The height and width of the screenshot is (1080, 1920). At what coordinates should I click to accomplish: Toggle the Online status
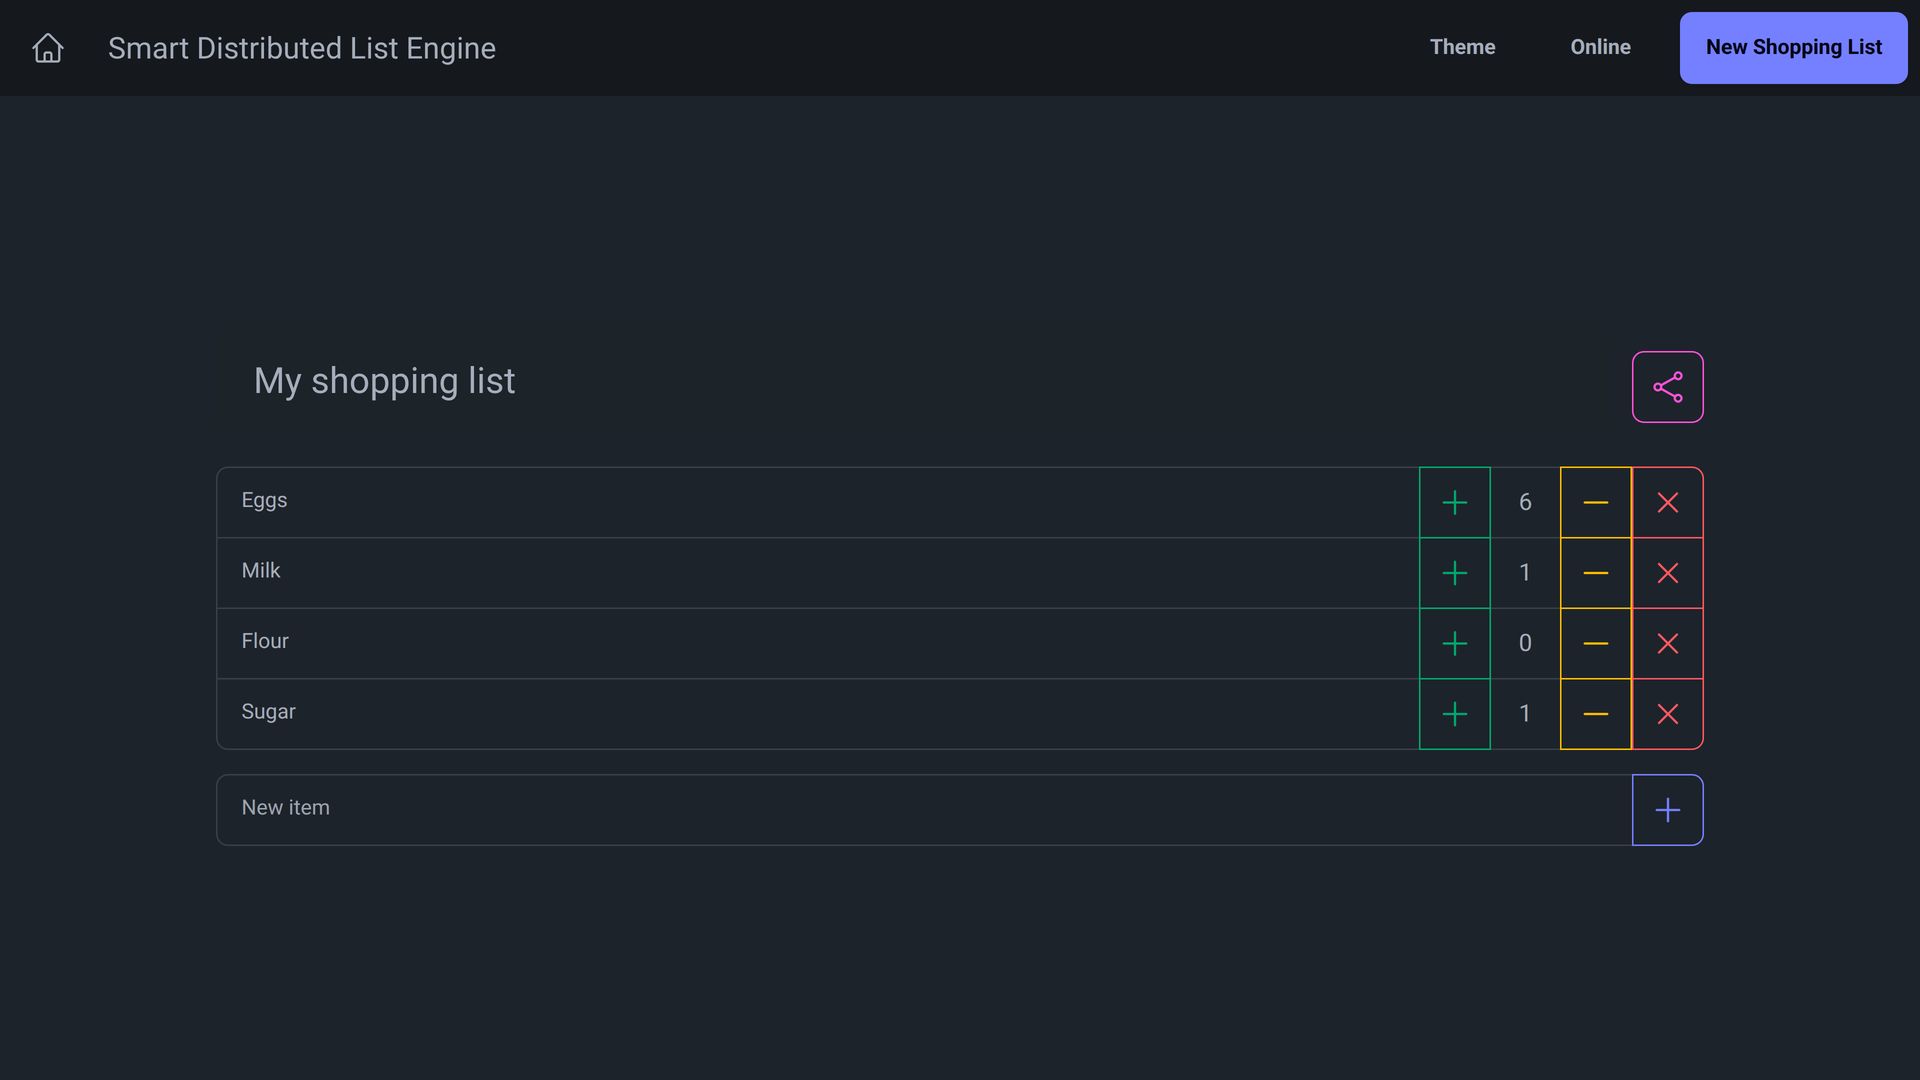(x=1600, y=47)
